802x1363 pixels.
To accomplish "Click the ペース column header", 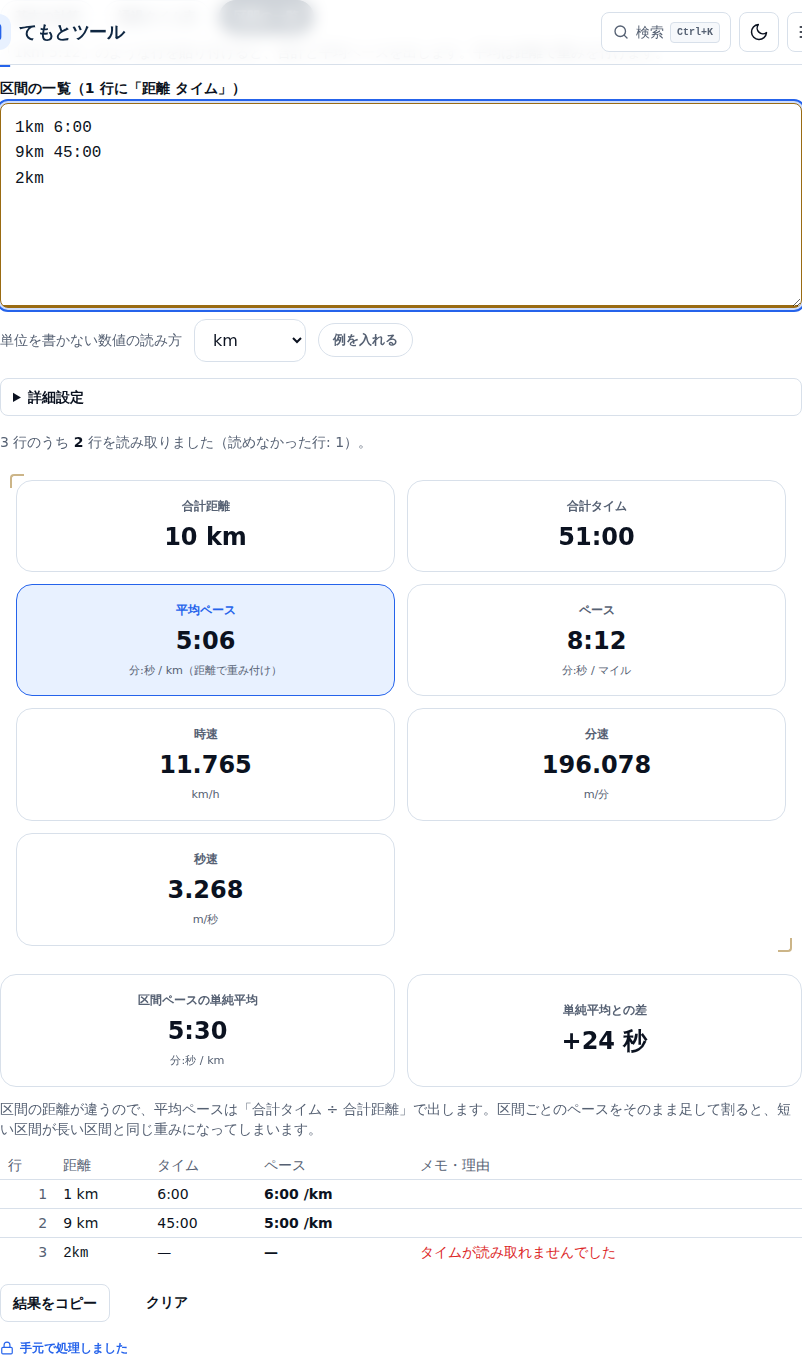I will [285, 1165].
